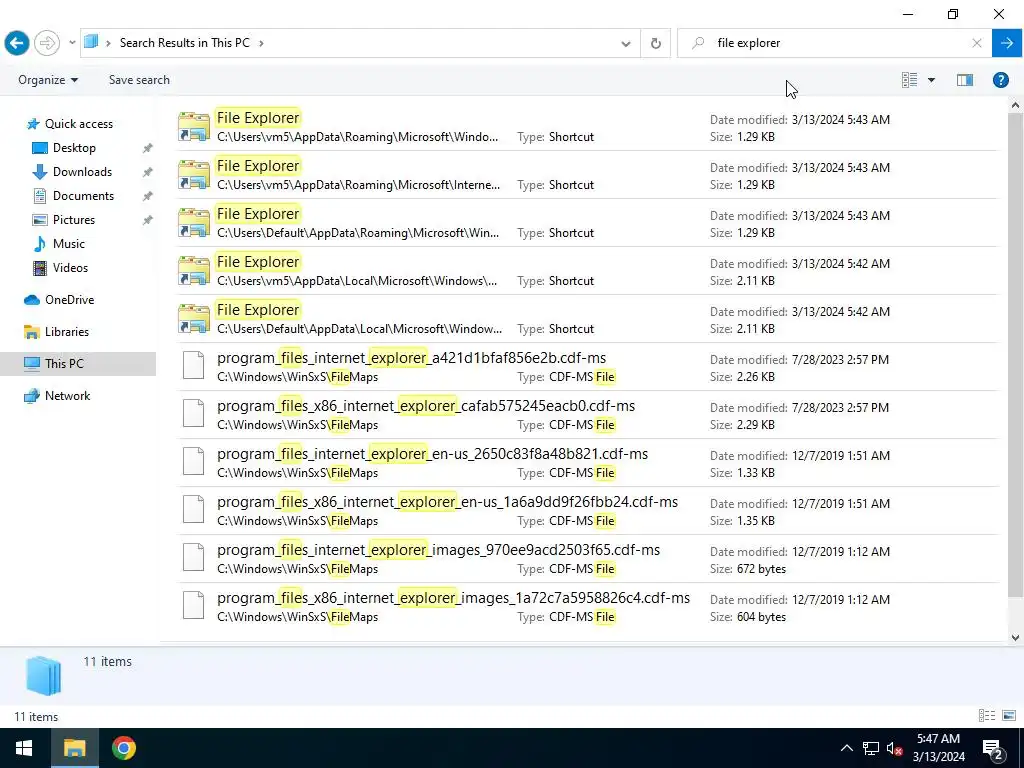Click the computer icon in the address bar

(x=91, y=42)
